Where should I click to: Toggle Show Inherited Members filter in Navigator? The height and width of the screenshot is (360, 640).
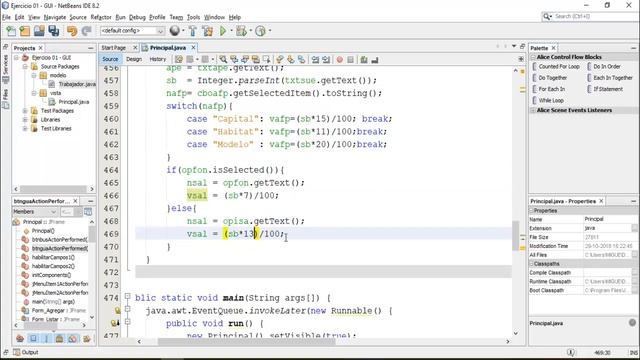(20, 338)
